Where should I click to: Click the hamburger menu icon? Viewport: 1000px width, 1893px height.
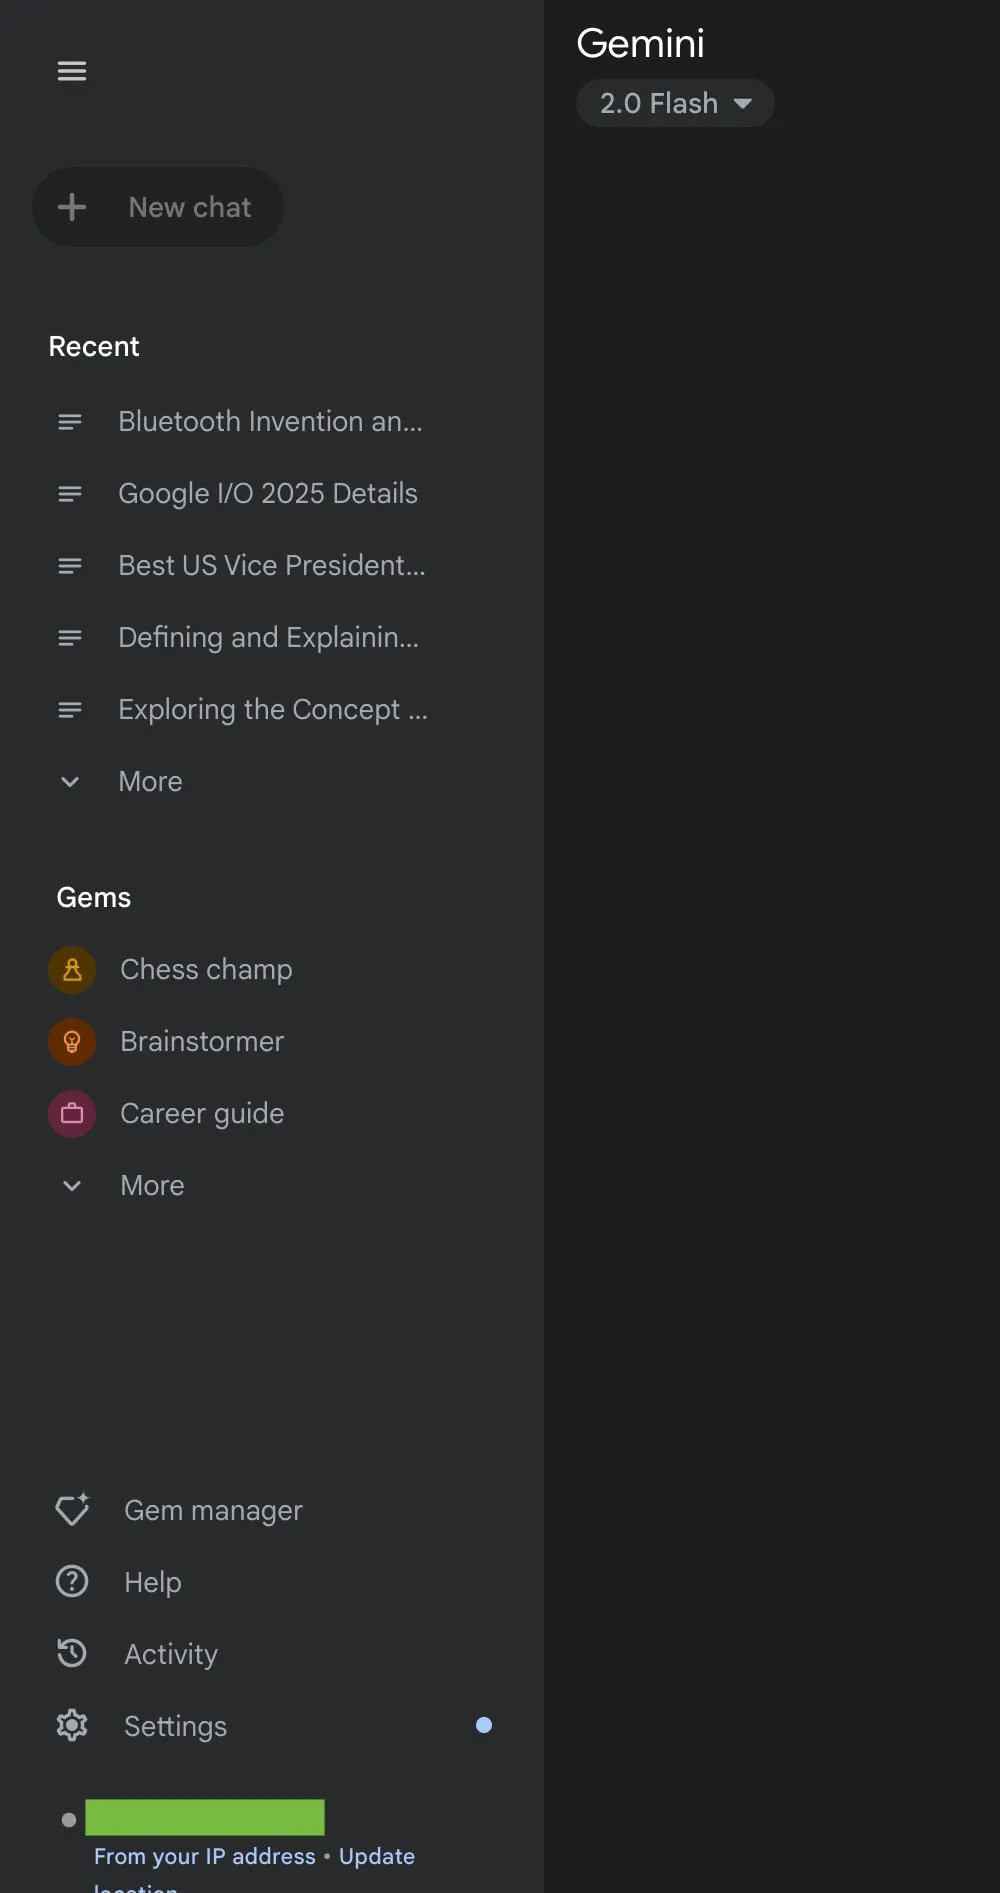tap(72, 71)
